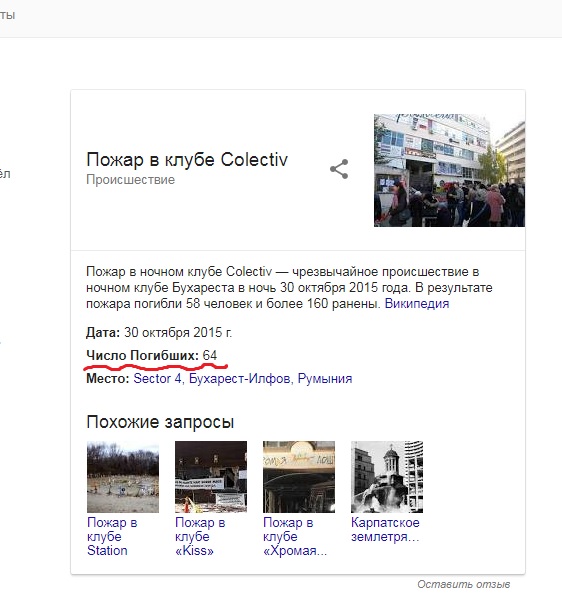Screen dimensions: 562x594
Task: Follow the Бухарест-Илфов link
Action: tap(239, 378)
